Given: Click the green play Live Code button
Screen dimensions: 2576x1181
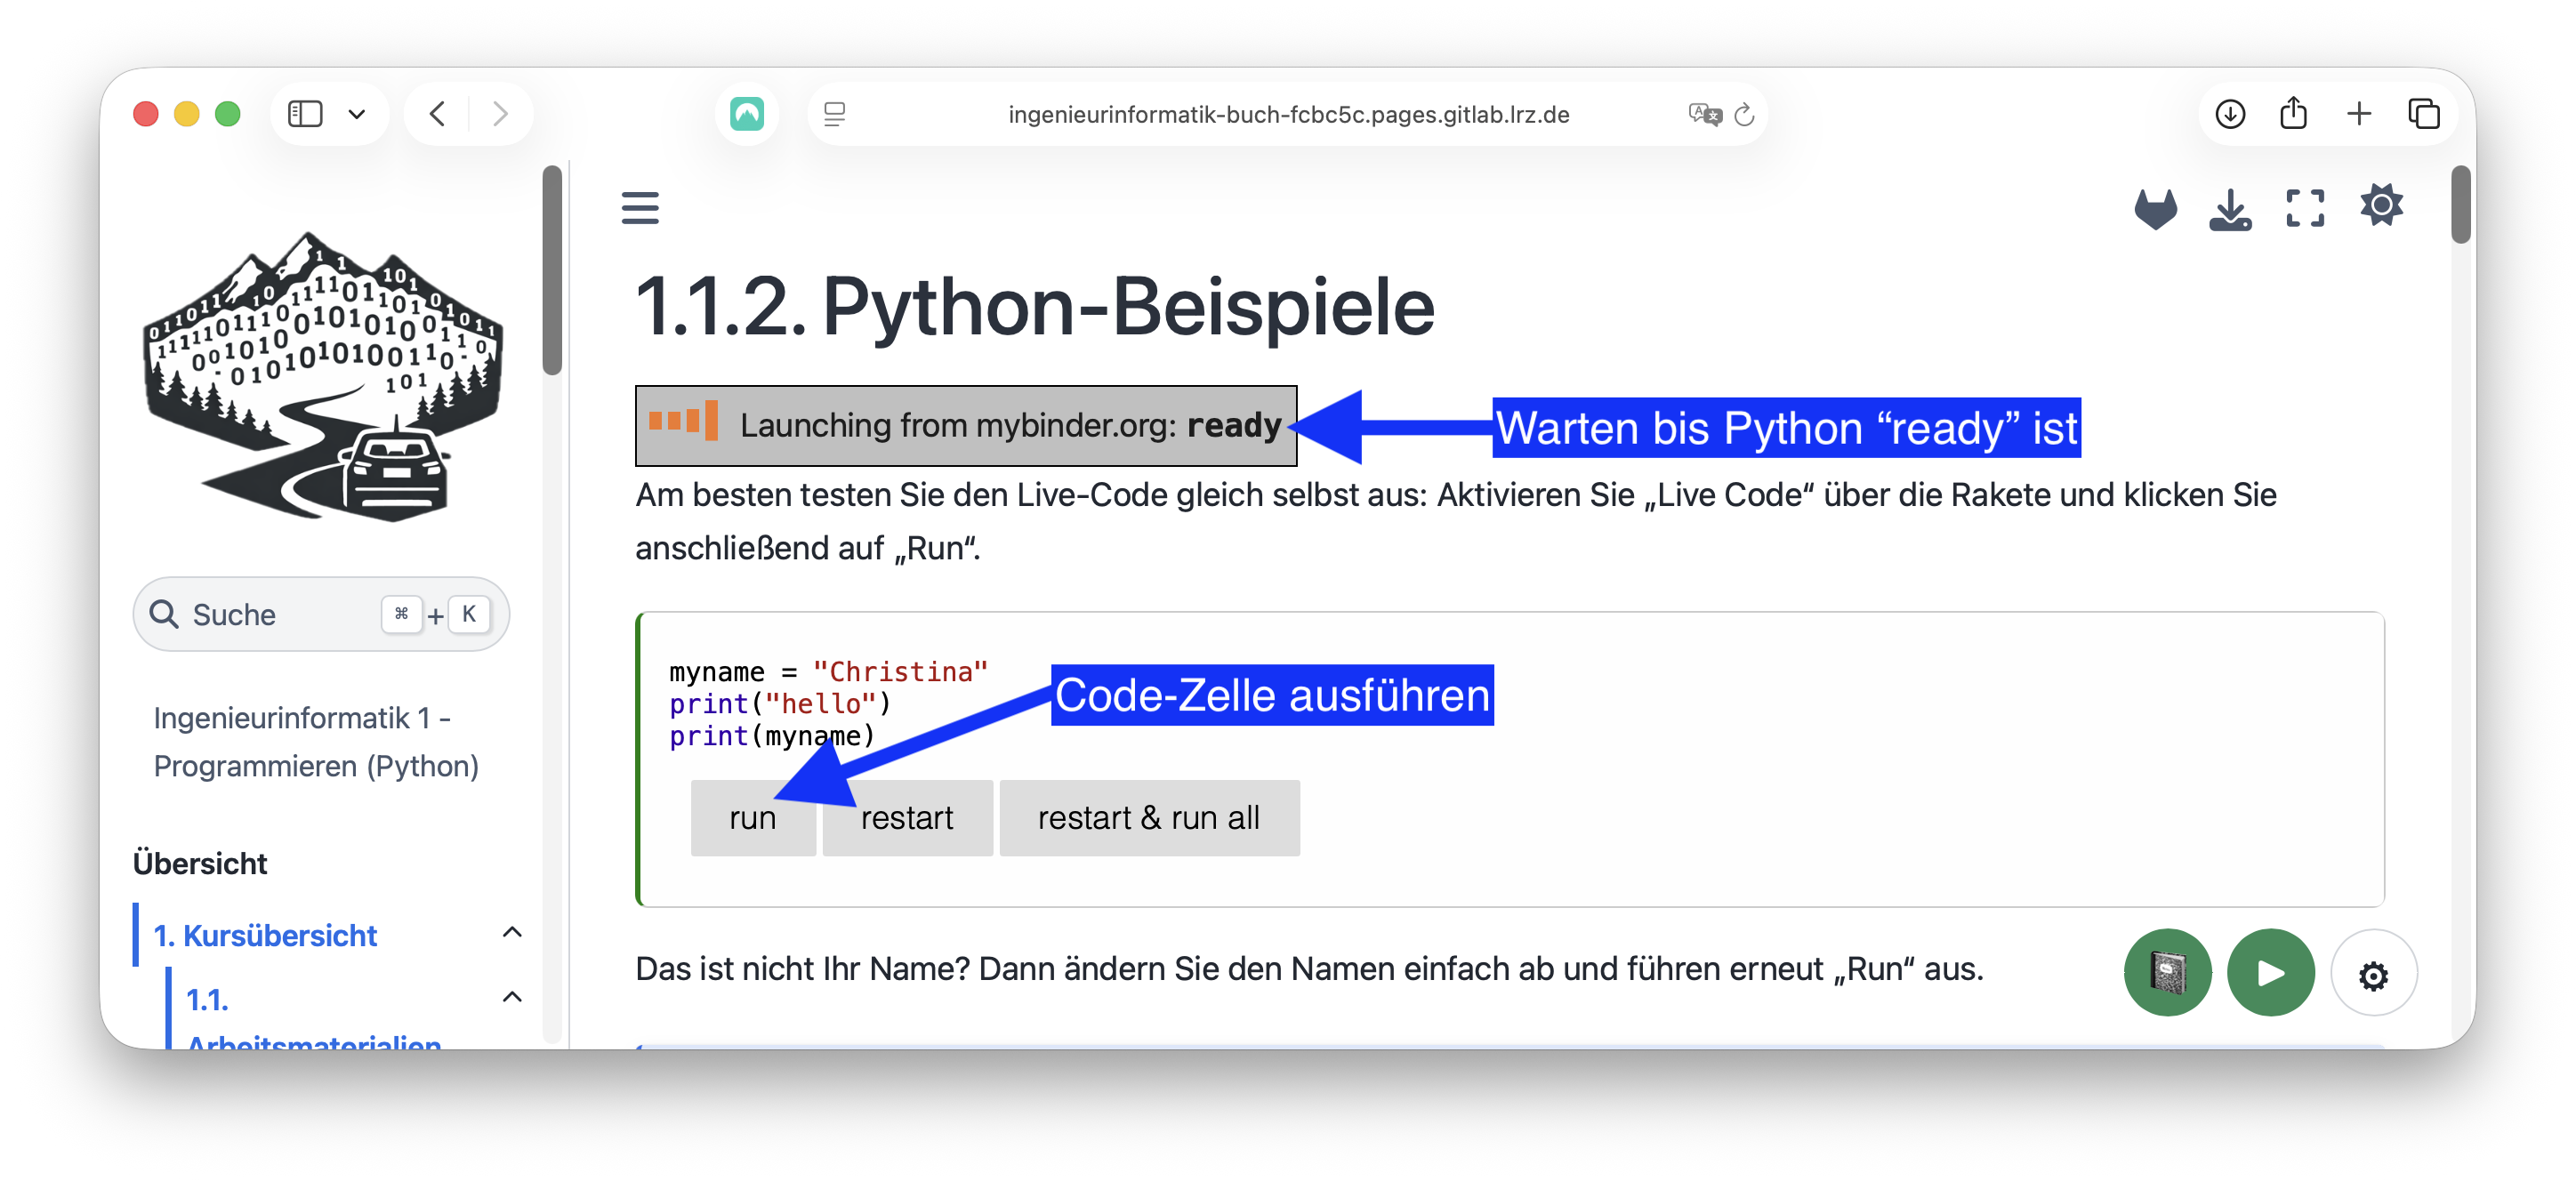Looking at the screenshot, I should click(x=2270, y=973).
